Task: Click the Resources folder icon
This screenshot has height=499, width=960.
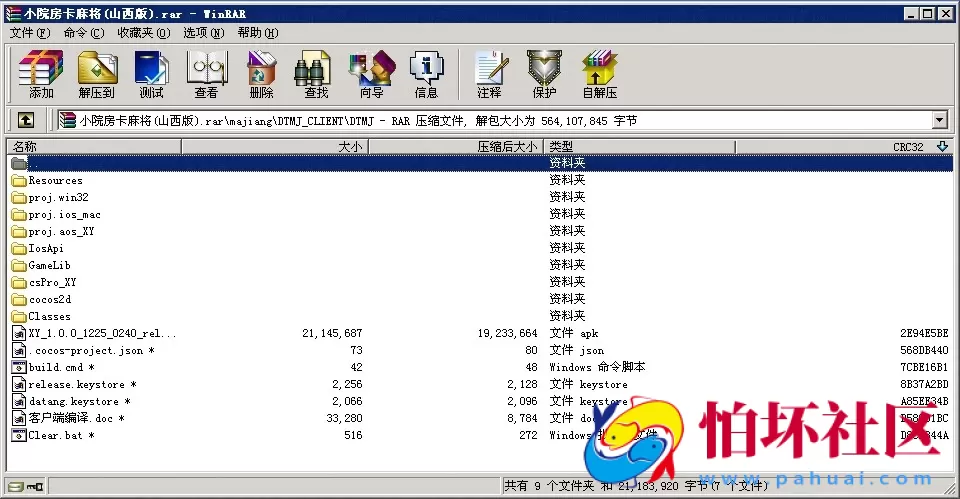Action: tap(19, 181)
